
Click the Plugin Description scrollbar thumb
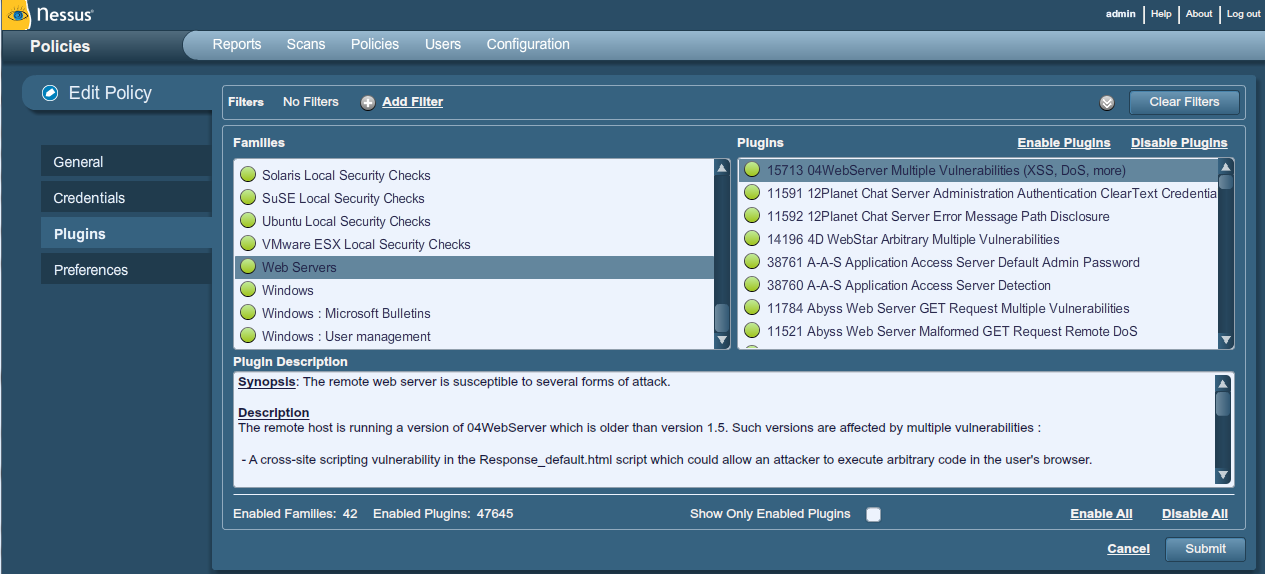(1222, 403)
